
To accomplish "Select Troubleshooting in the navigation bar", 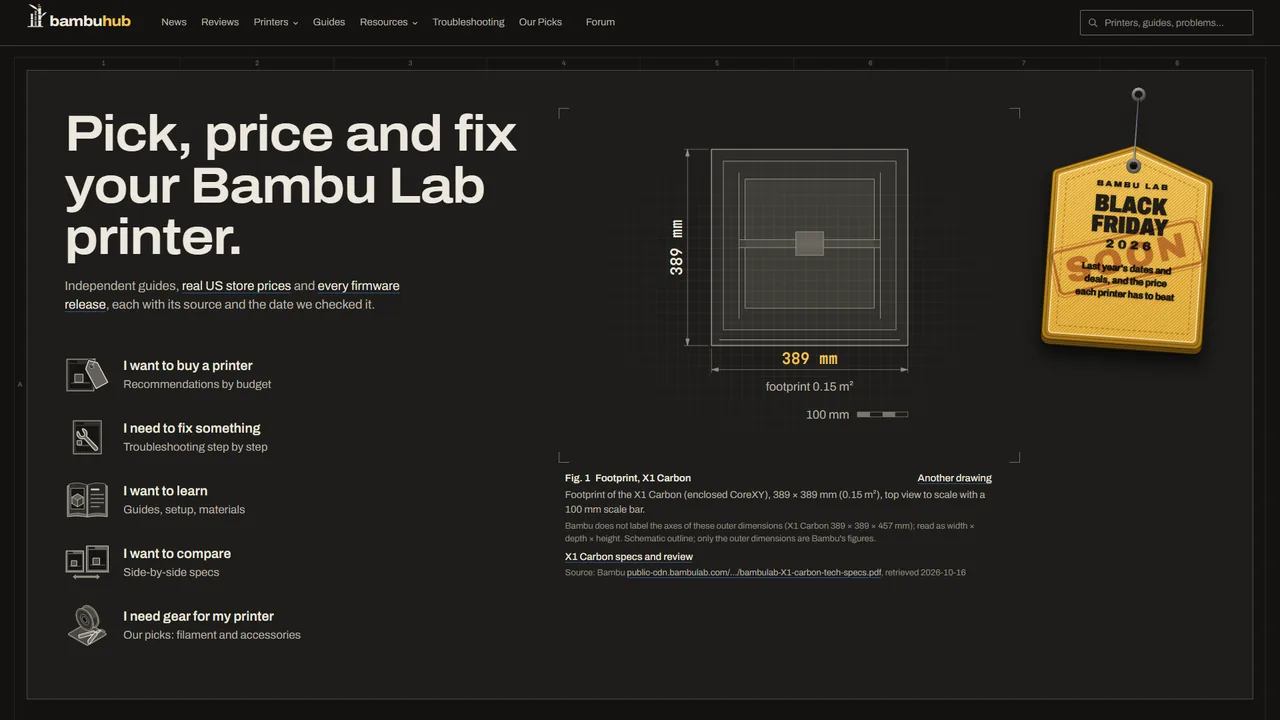I will [x=468, y=22].
